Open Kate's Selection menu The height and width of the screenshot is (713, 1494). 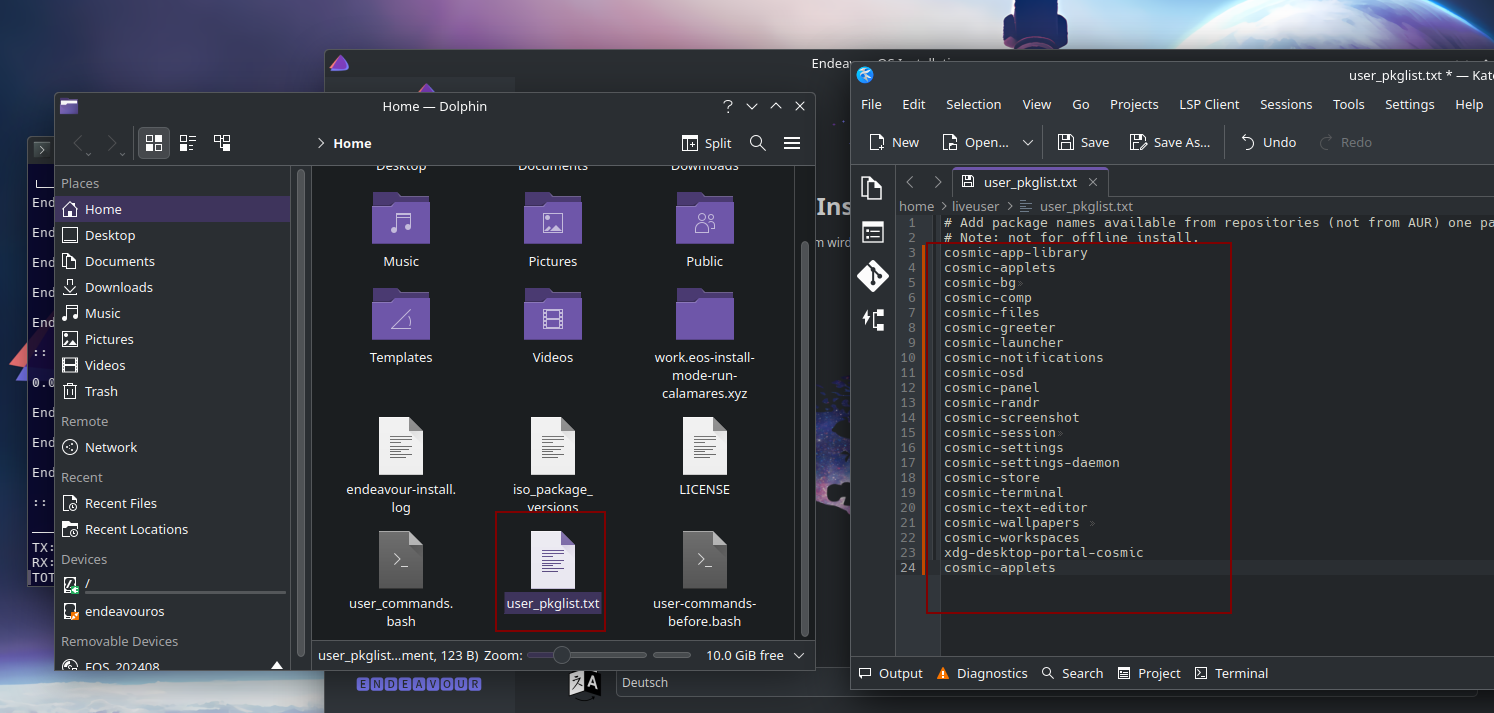click(973, 104)
